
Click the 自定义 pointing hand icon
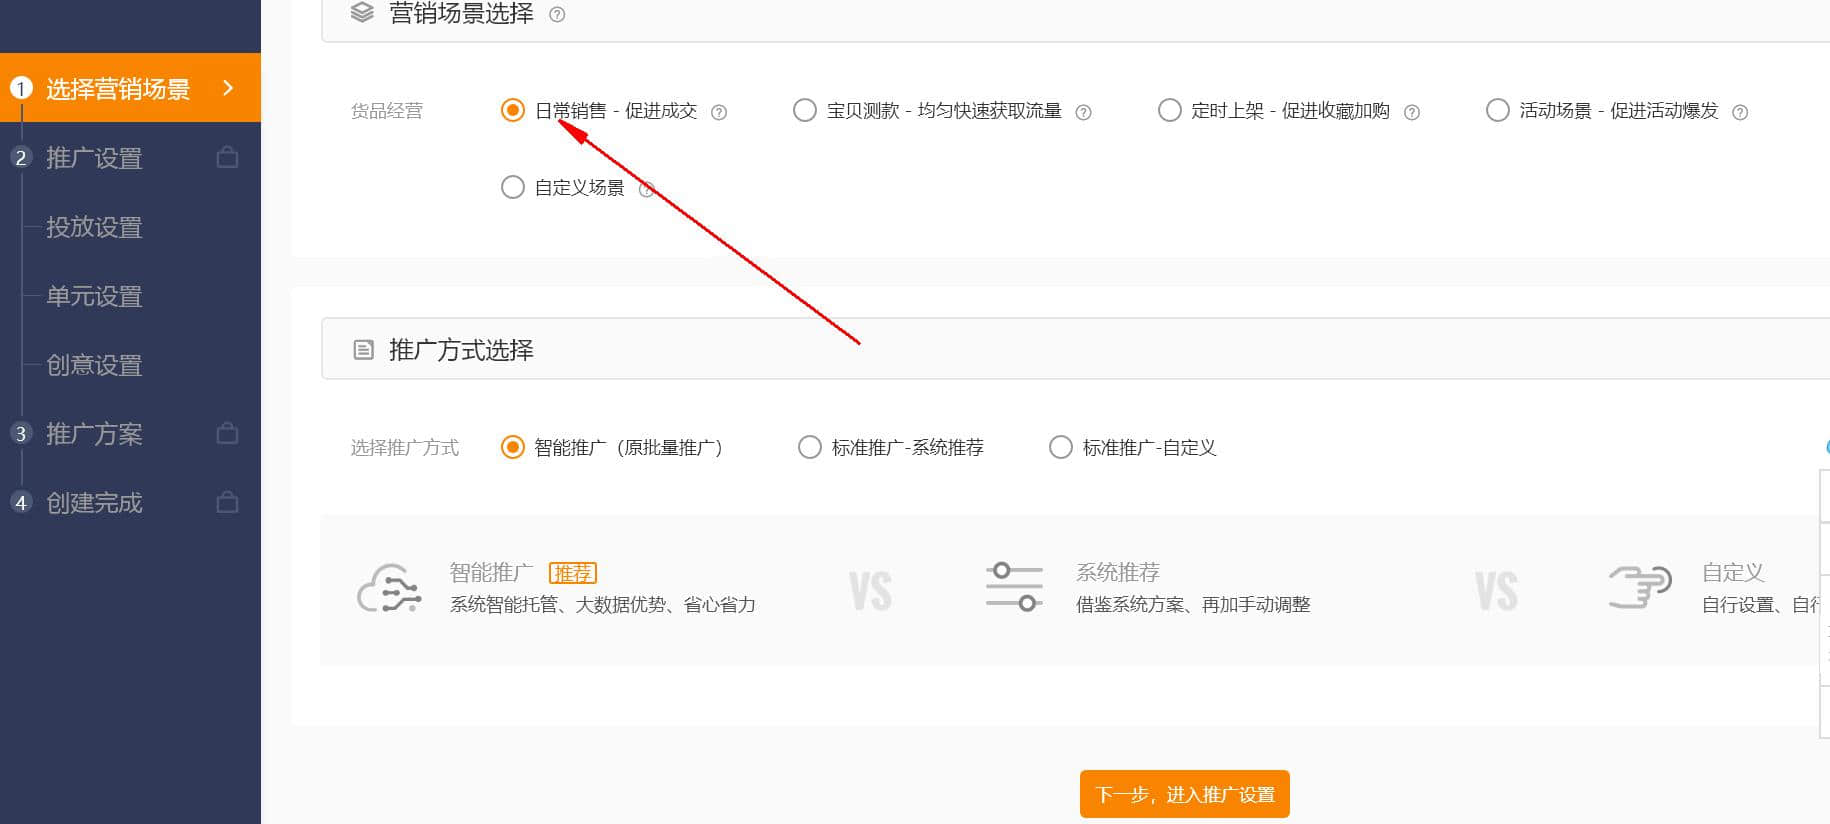pyautogui.click(x=1639, y=587)
